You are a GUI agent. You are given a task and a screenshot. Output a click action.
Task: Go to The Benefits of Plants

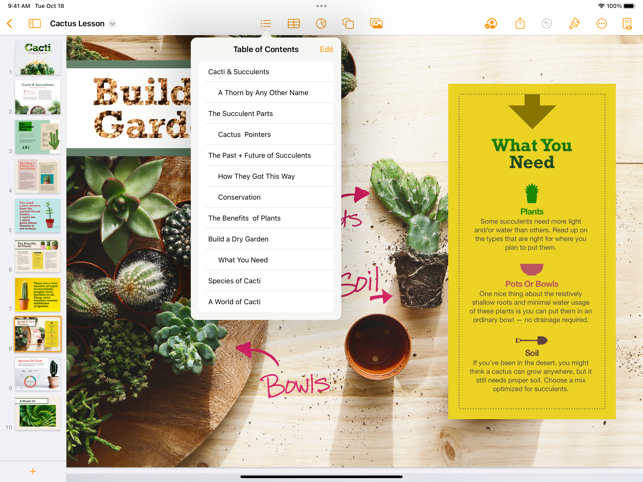point(266,218)
